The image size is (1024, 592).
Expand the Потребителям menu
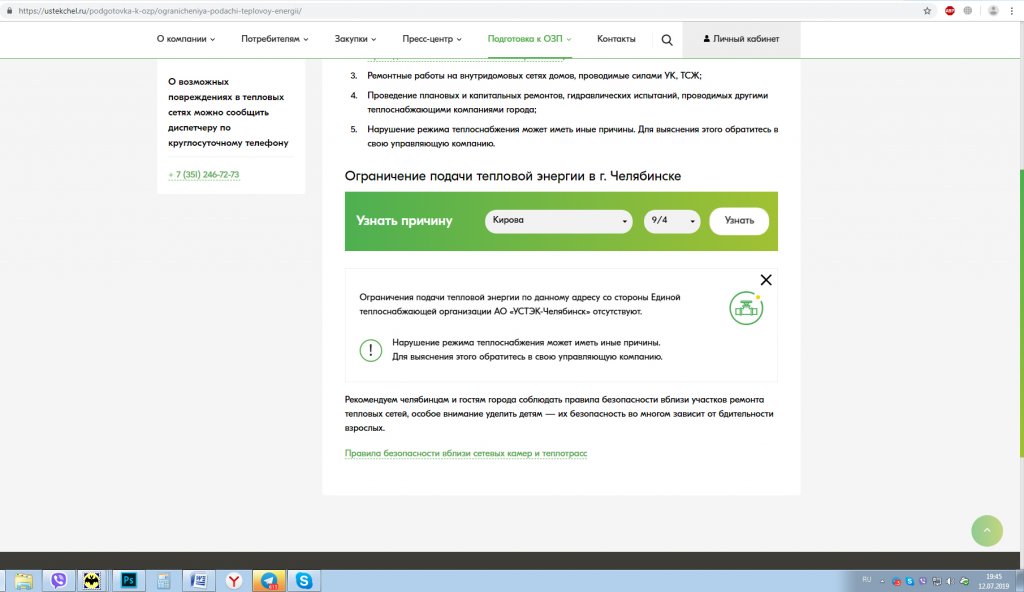(x=275, y=39)
